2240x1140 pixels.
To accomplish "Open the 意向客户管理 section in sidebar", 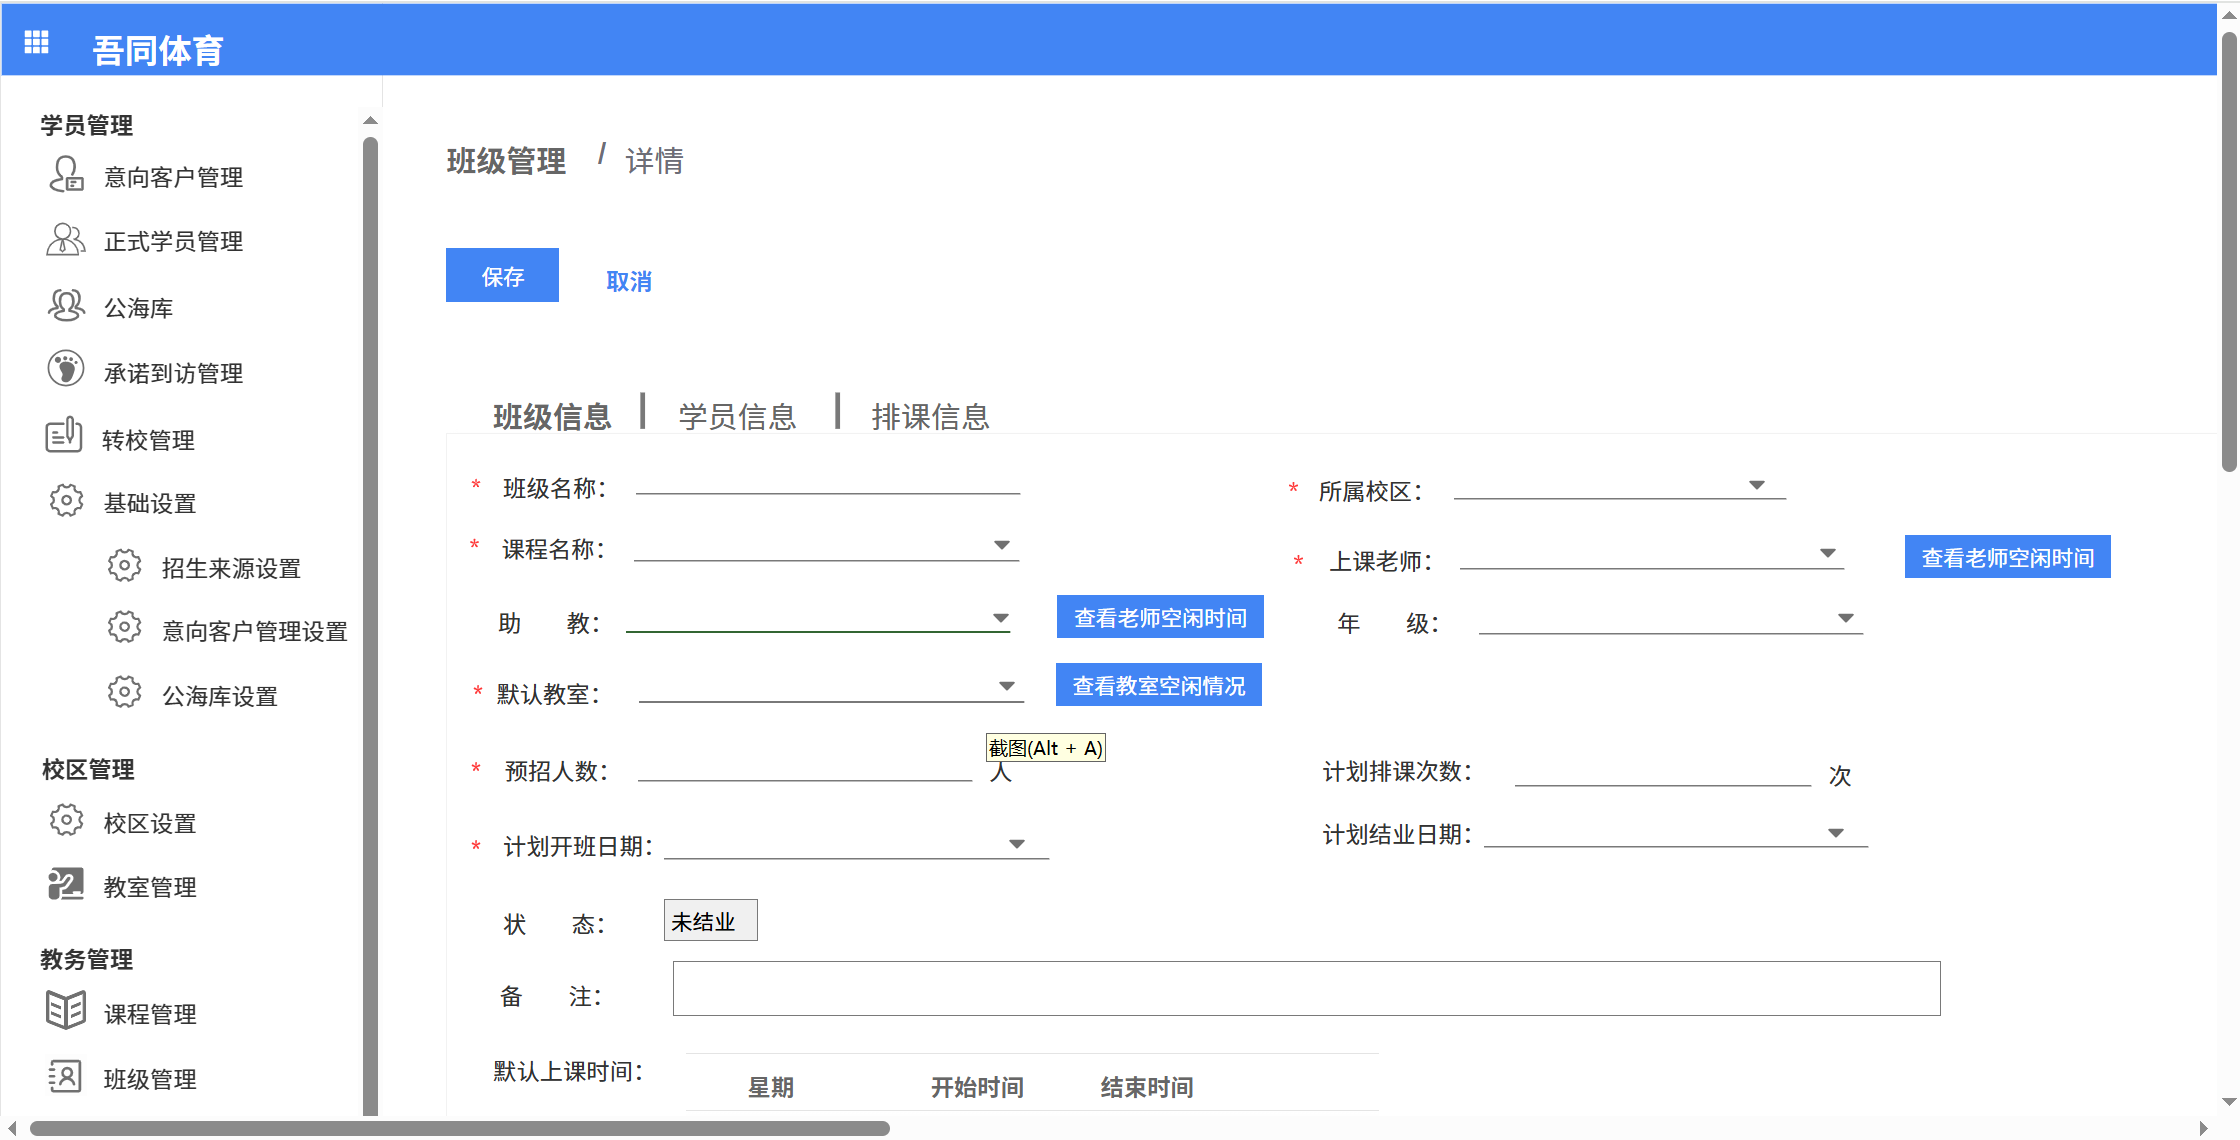I will (x=172, y=177).
